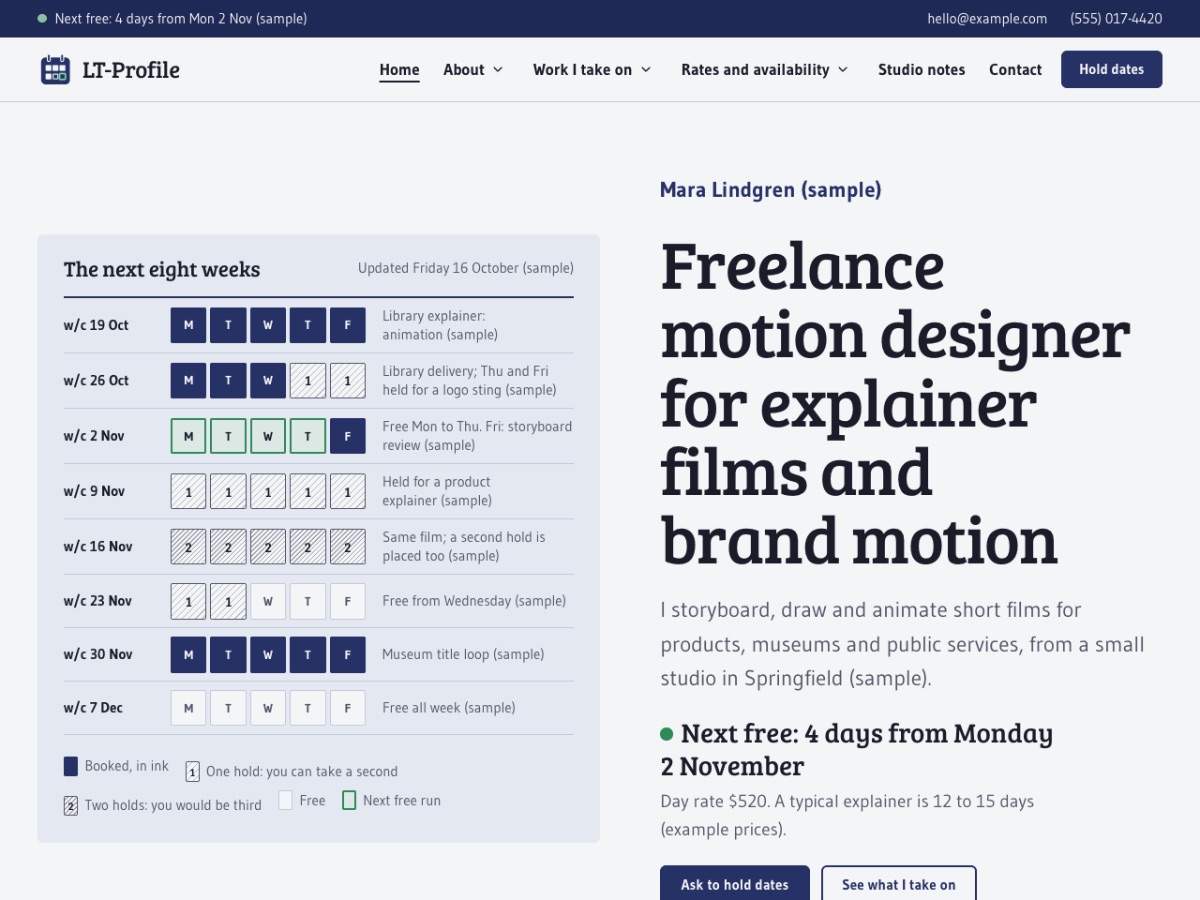Click the 'Free all week (sample)' note
1200x900 pixels.
point(449,708)
